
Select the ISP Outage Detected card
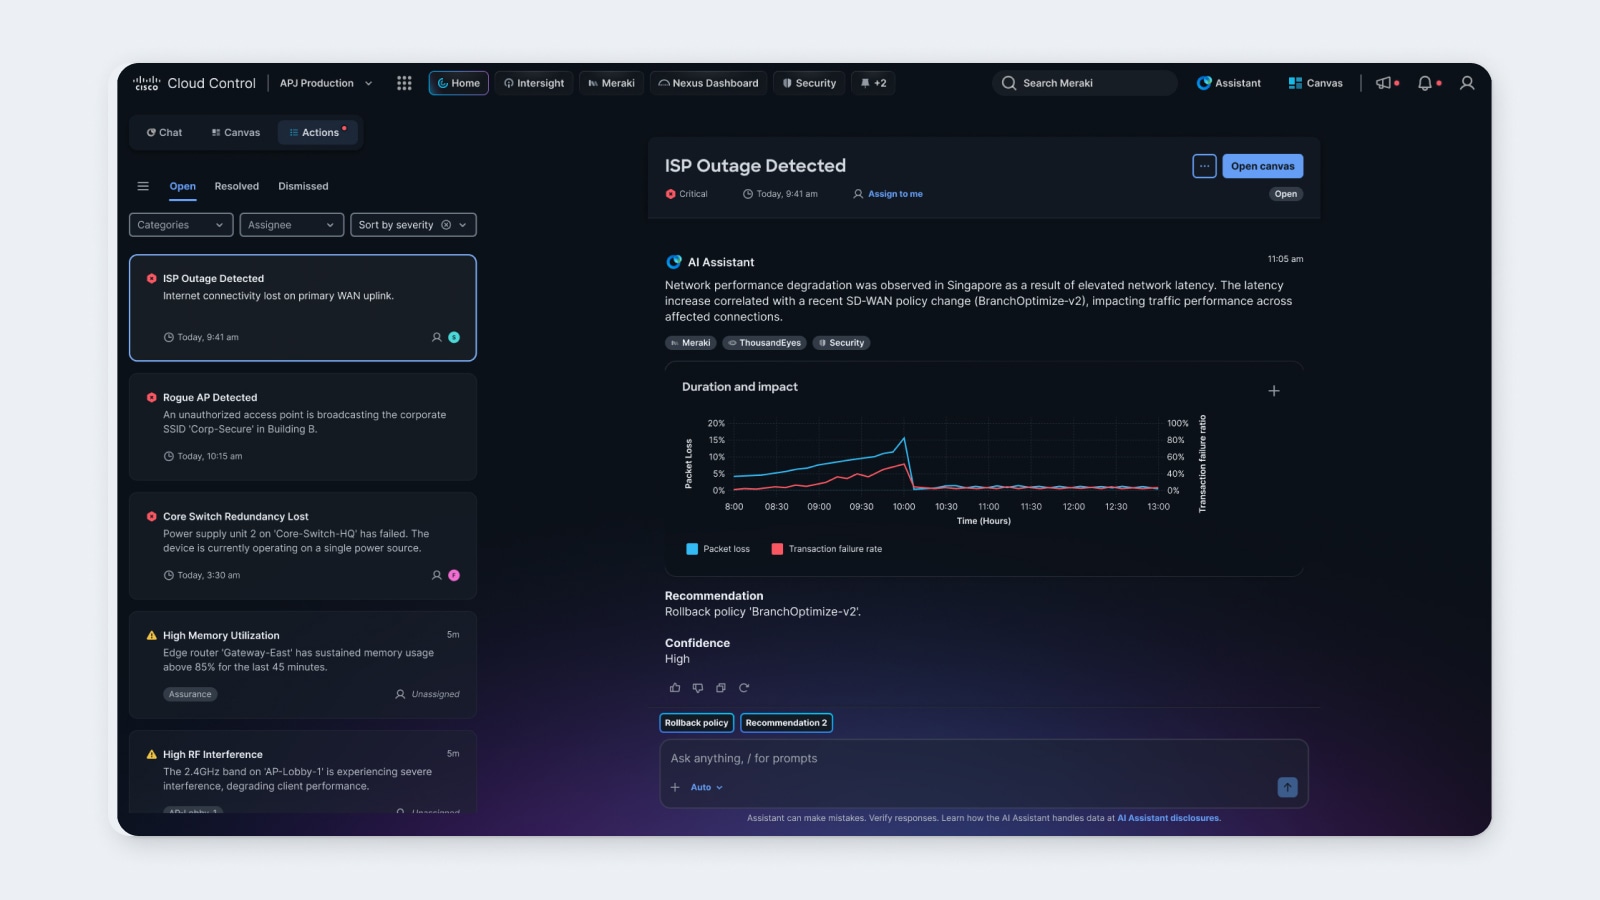pyautogui.click(x=303, y=308)
